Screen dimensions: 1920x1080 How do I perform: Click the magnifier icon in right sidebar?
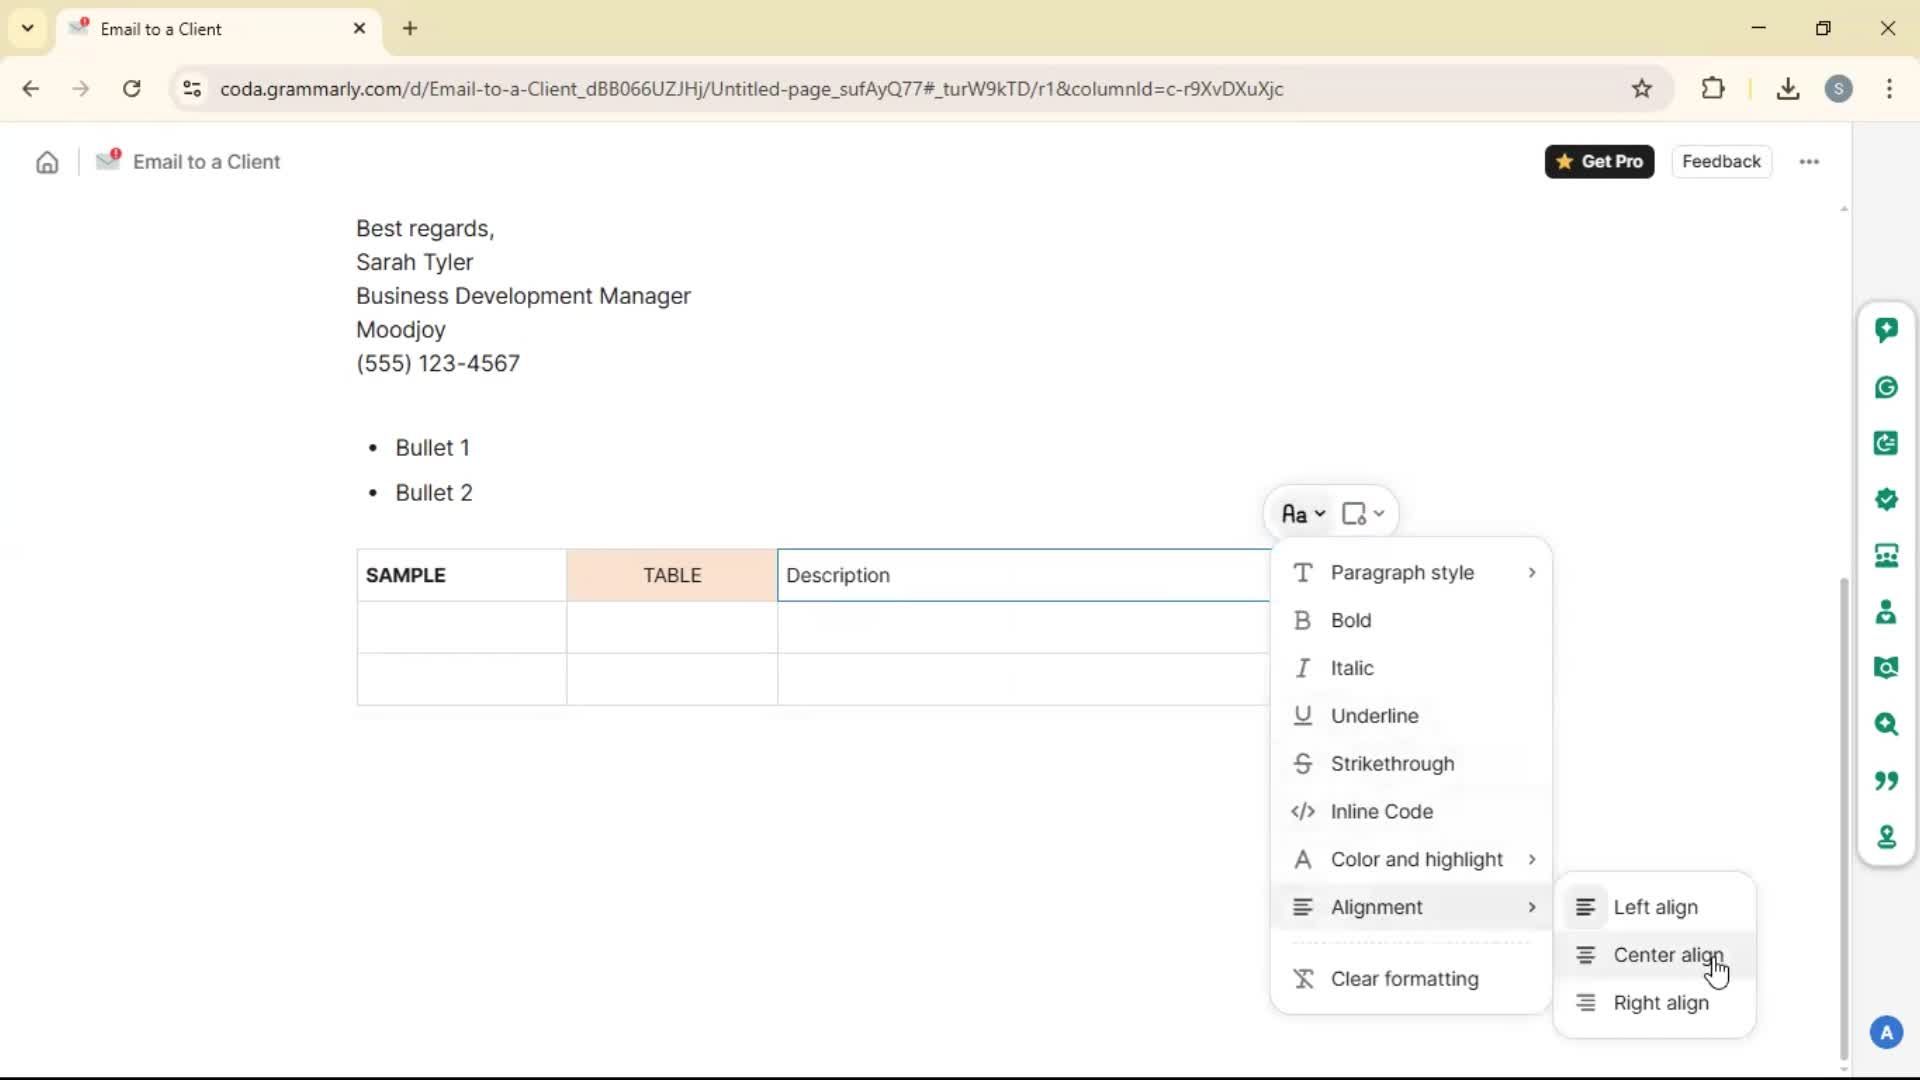(1886, 724)
